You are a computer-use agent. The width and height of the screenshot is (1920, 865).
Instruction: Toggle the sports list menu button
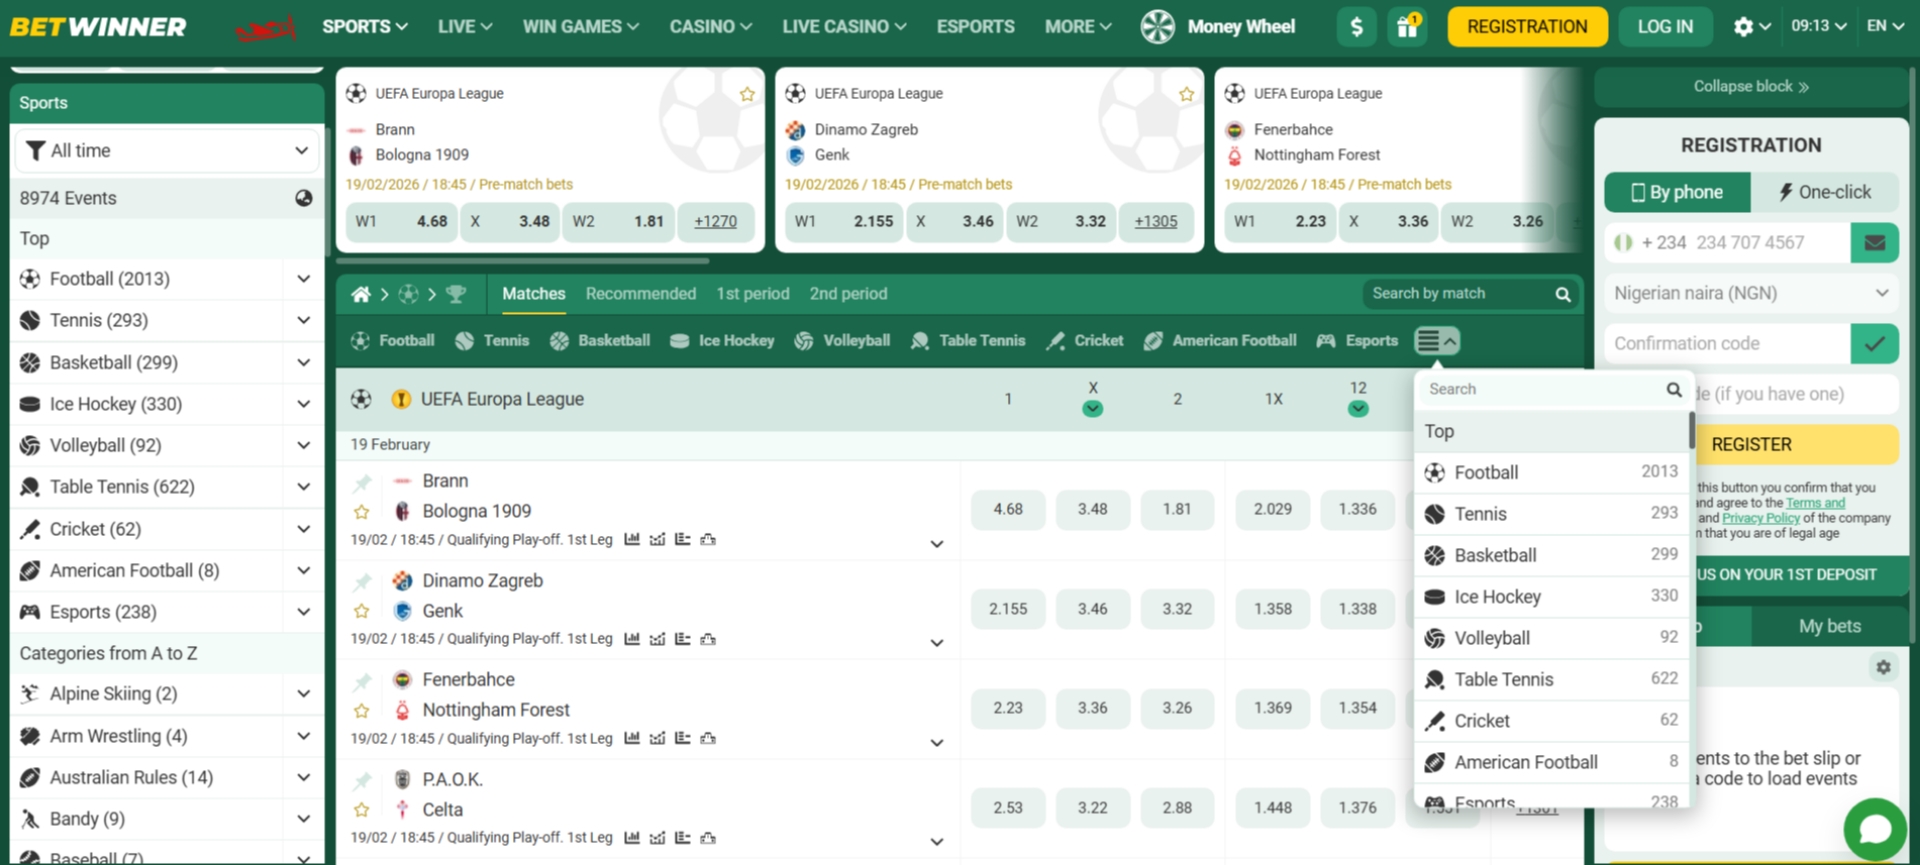(1437, 341)
